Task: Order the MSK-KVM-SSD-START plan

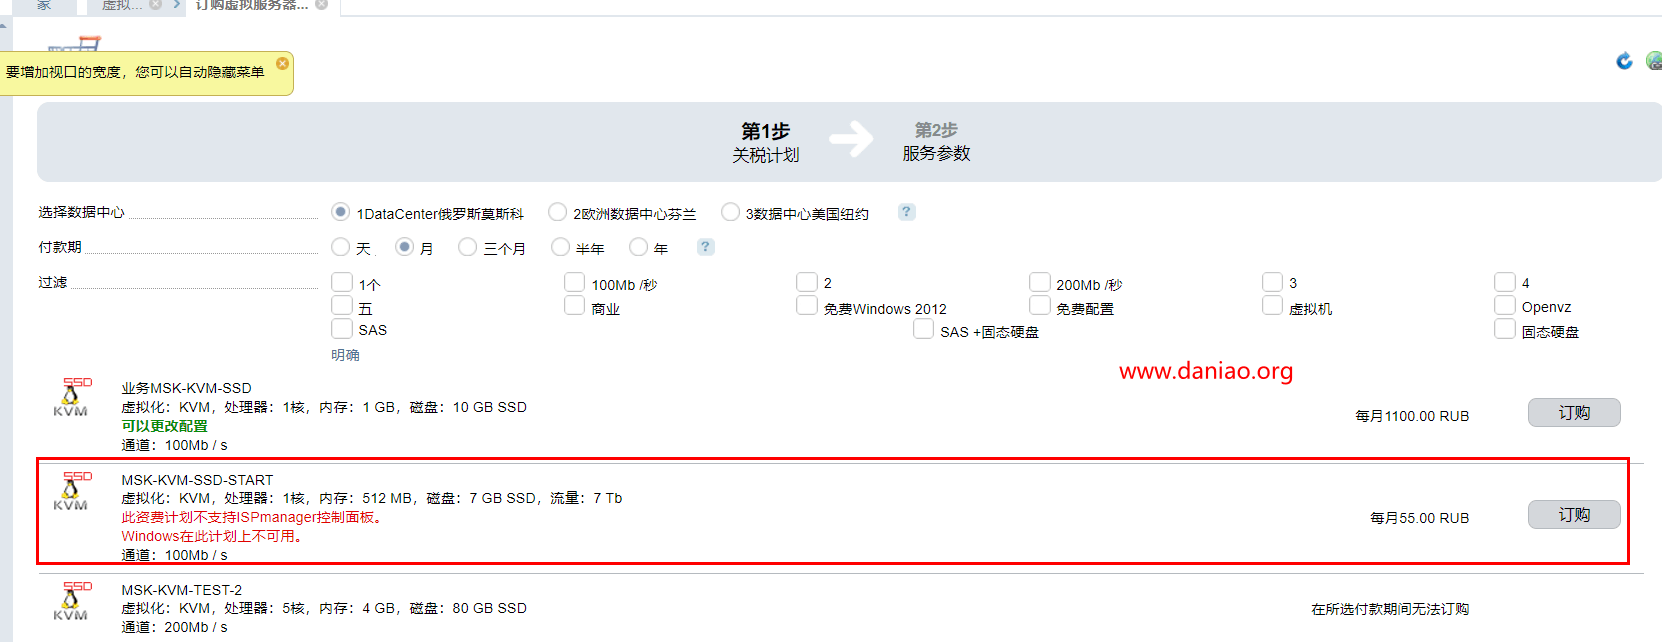Action: click(x=1574, y=515)
